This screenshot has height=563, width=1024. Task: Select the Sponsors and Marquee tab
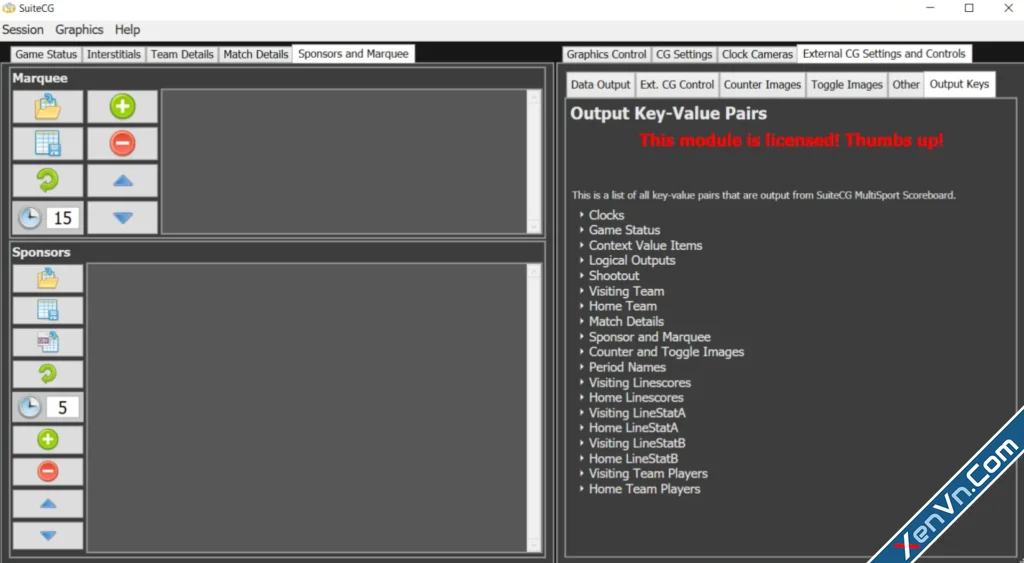pyautogui.click(x=353, y=54)
